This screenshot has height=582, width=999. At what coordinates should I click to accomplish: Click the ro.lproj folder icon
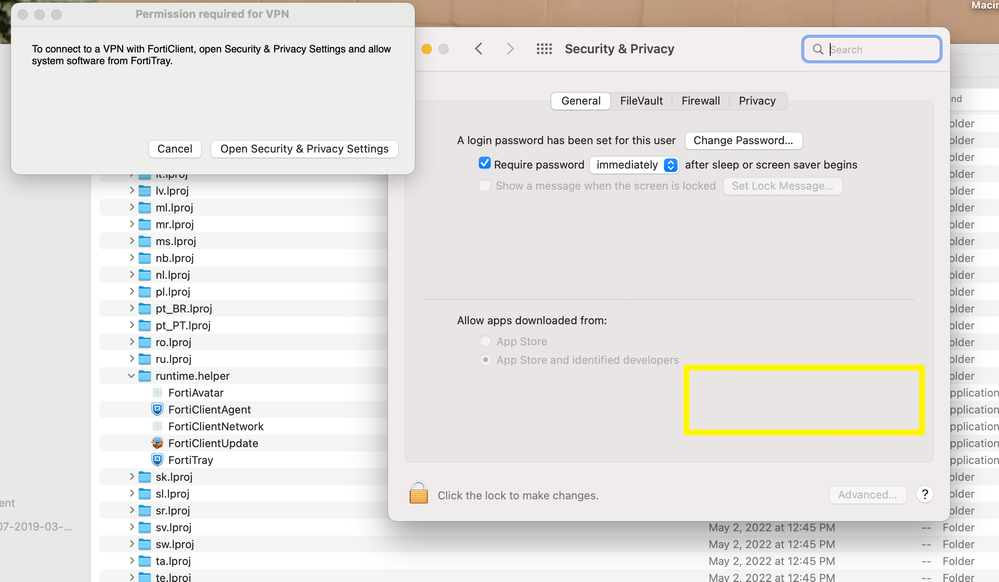click(x=145, y=342)
